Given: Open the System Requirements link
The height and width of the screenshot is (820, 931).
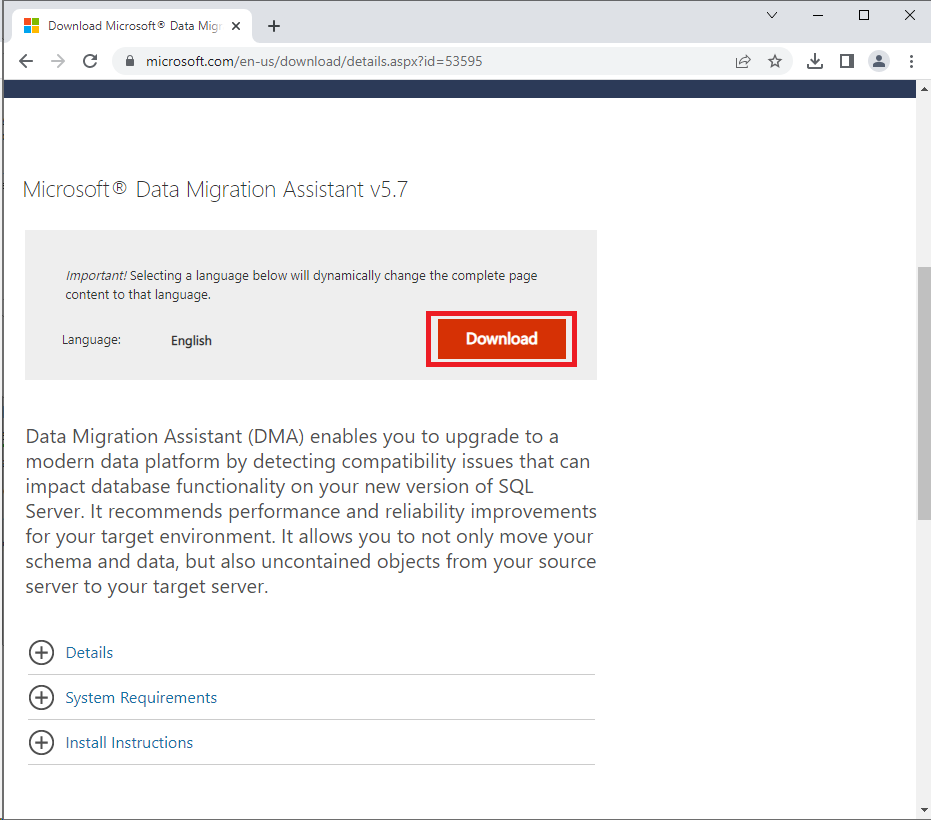Looking at the screenshot, I should pyautogui.click(x=141, y=698).
